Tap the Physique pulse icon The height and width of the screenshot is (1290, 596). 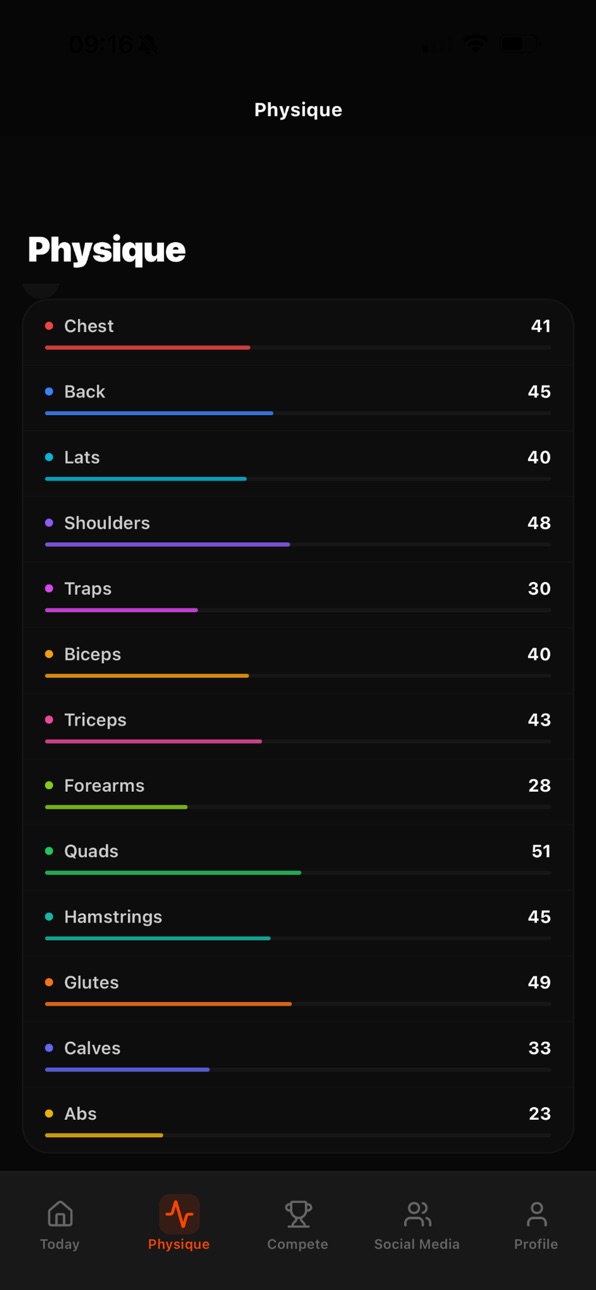[x=179, y=1214]
